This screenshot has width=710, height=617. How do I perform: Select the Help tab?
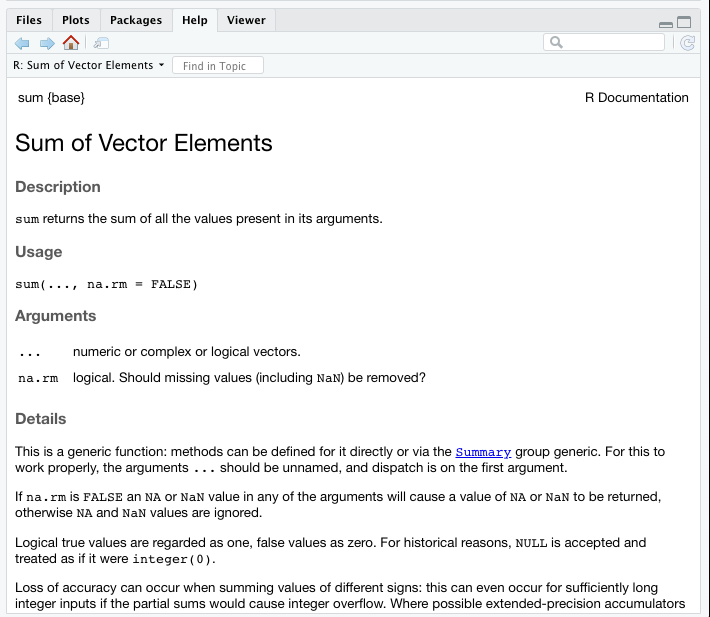pyautogui.click(x=195, y=20)
